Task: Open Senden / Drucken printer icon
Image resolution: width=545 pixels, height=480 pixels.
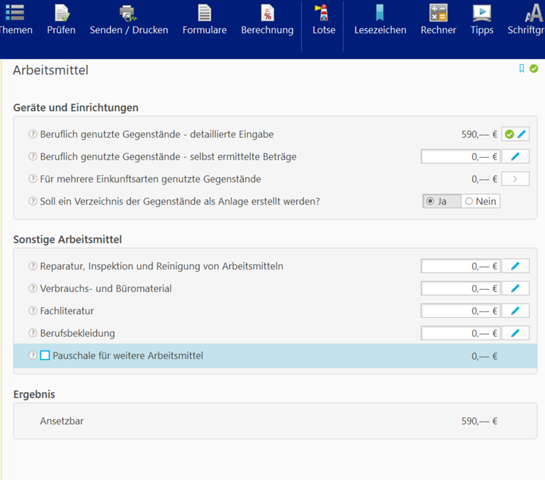Action: [128, 13]
